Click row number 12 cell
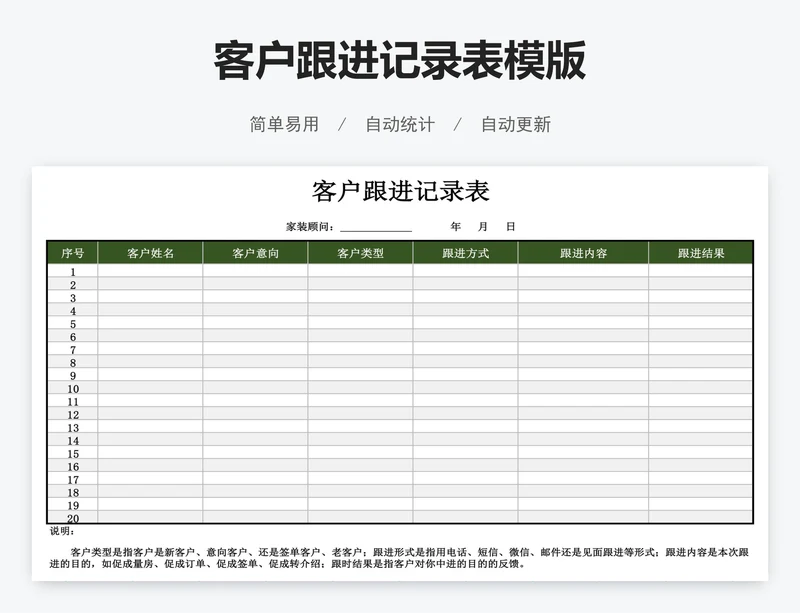The height and width of the screenshot is (613, 800). coord(72,414)
